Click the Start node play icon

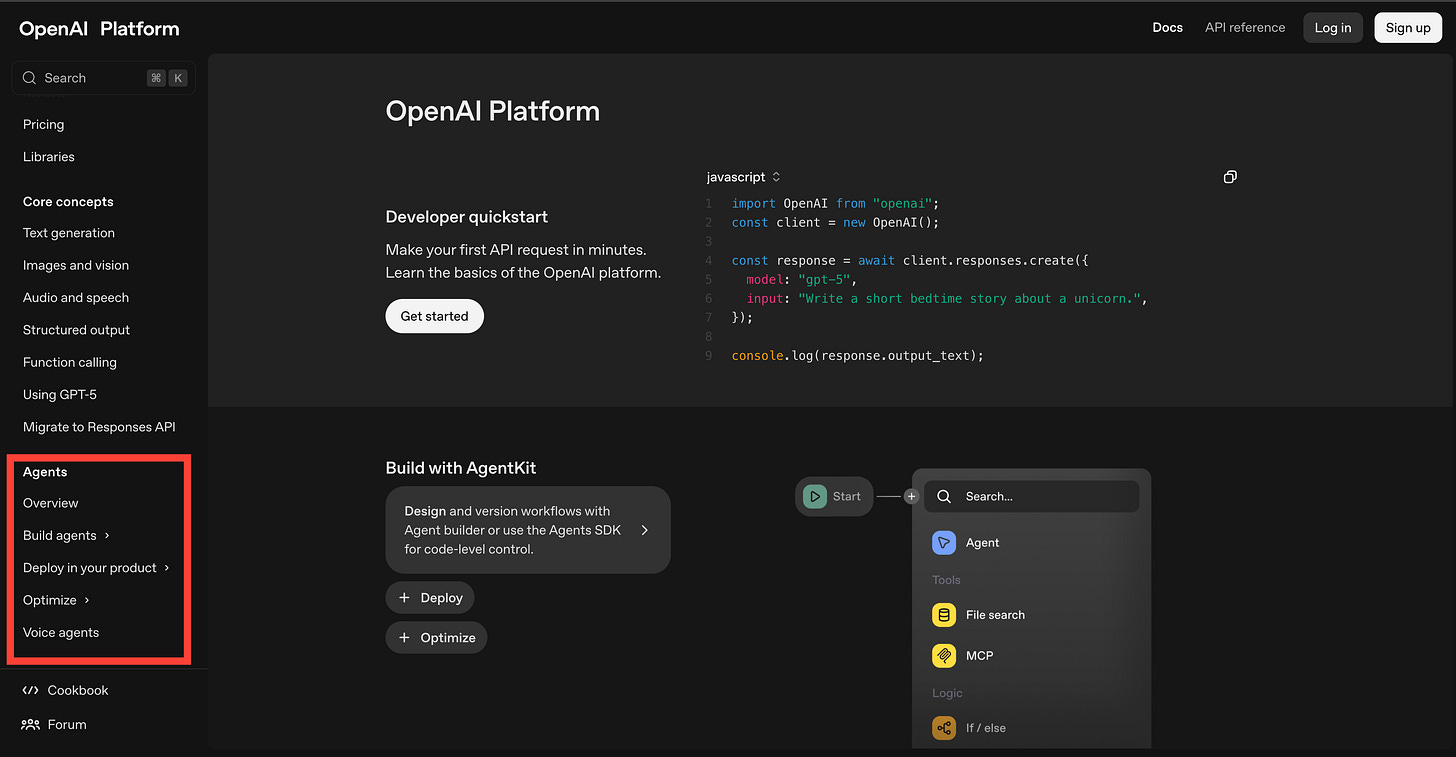(815, 496)
